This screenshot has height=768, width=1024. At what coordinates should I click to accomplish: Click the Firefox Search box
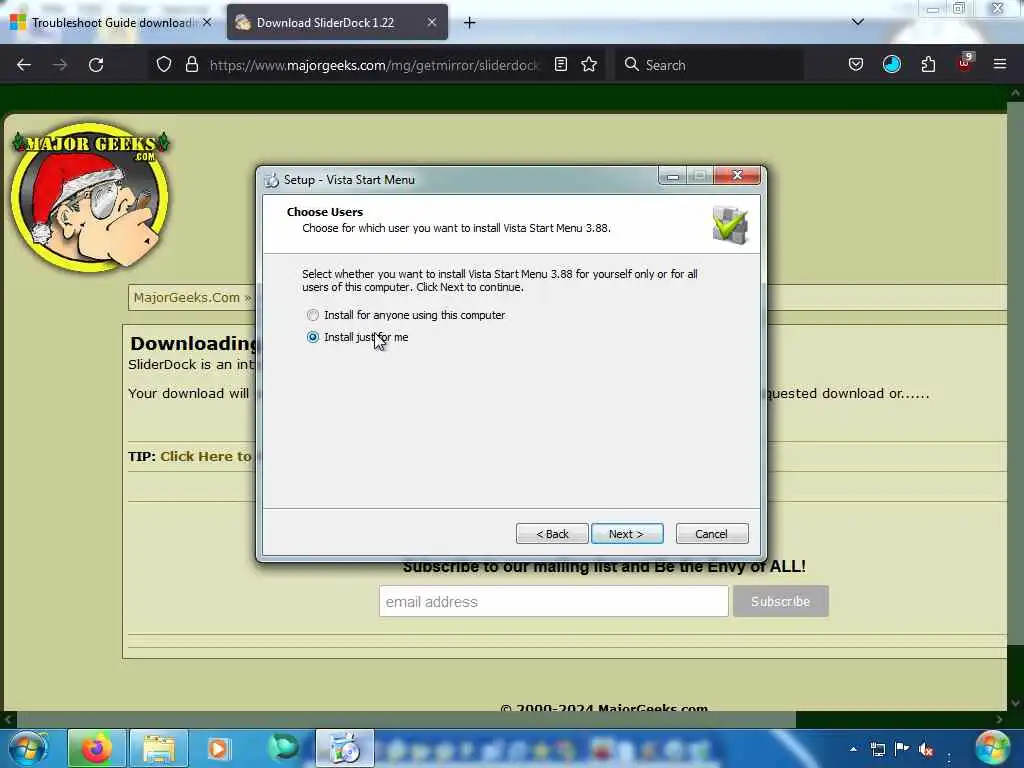pyautogui.click(x=709, y=65)
